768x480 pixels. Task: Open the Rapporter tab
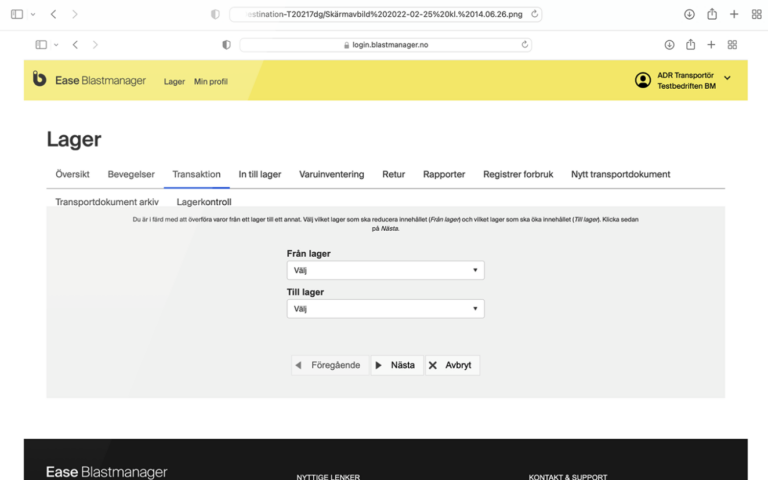(444, 174)
